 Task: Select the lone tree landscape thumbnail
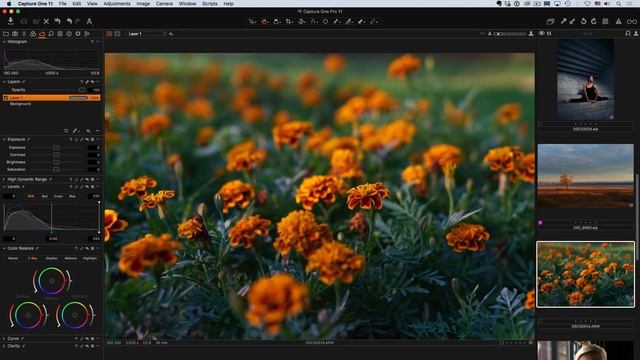point(586,176)
